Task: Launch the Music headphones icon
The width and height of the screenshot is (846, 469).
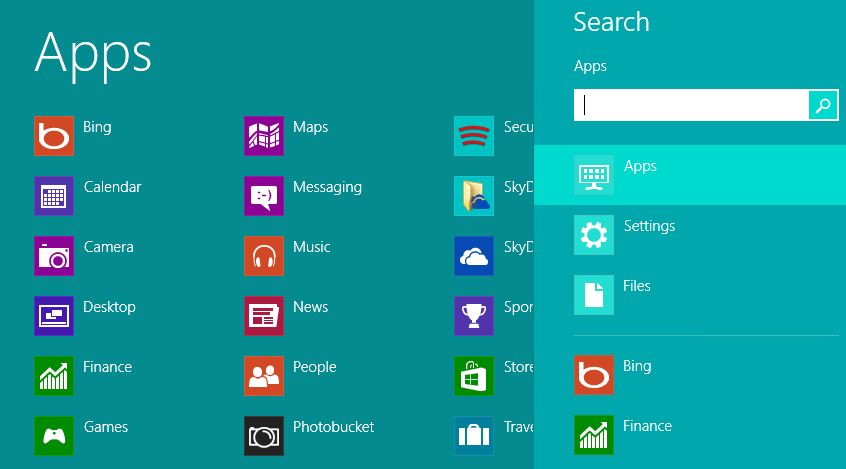Action: point(264,256)
